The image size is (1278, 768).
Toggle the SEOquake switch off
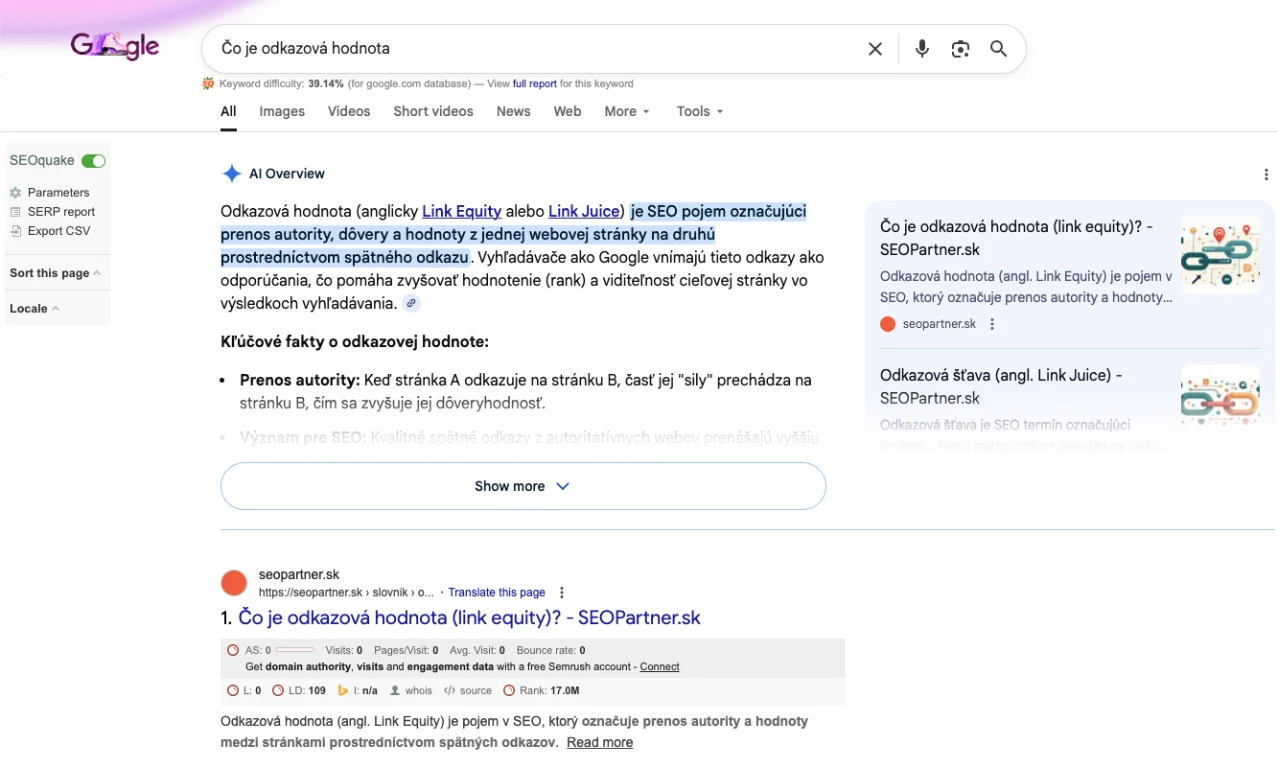[x=93, y=161]
